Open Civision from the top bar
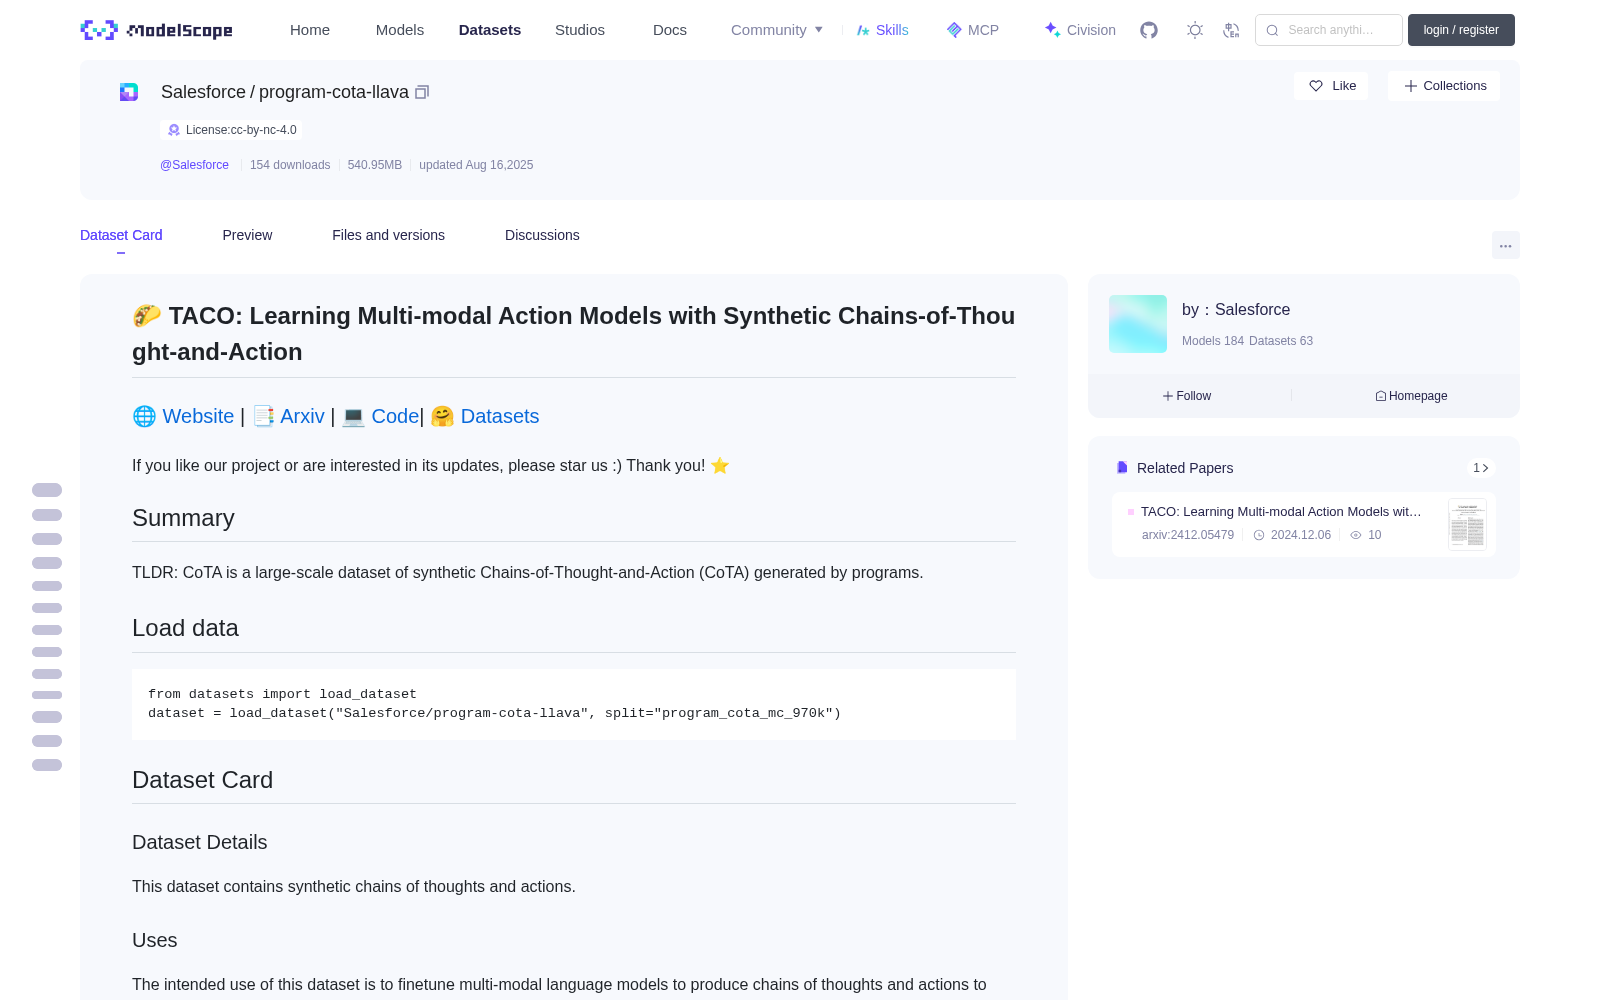Viewport: 1600px width, 1000px height. tap(1080, 30)
